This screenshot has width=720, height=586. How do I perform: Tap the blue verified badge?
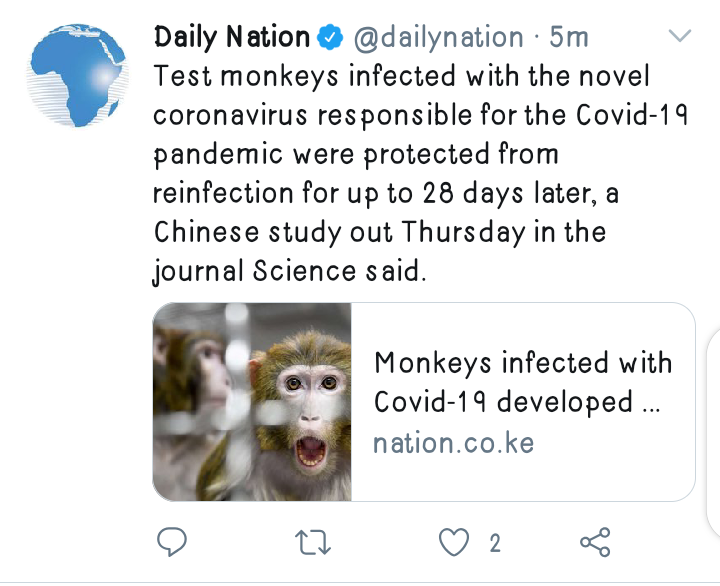329,39
